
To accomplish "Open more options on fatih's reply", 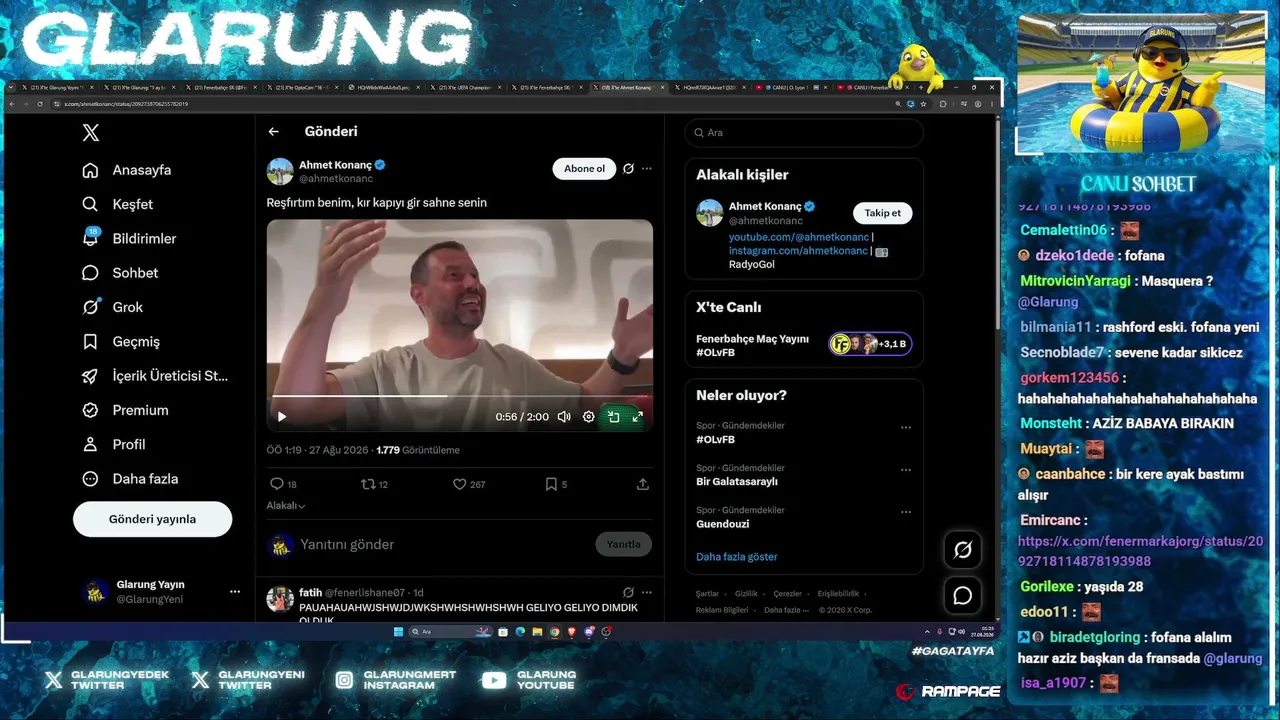I will tap(647, 592).
